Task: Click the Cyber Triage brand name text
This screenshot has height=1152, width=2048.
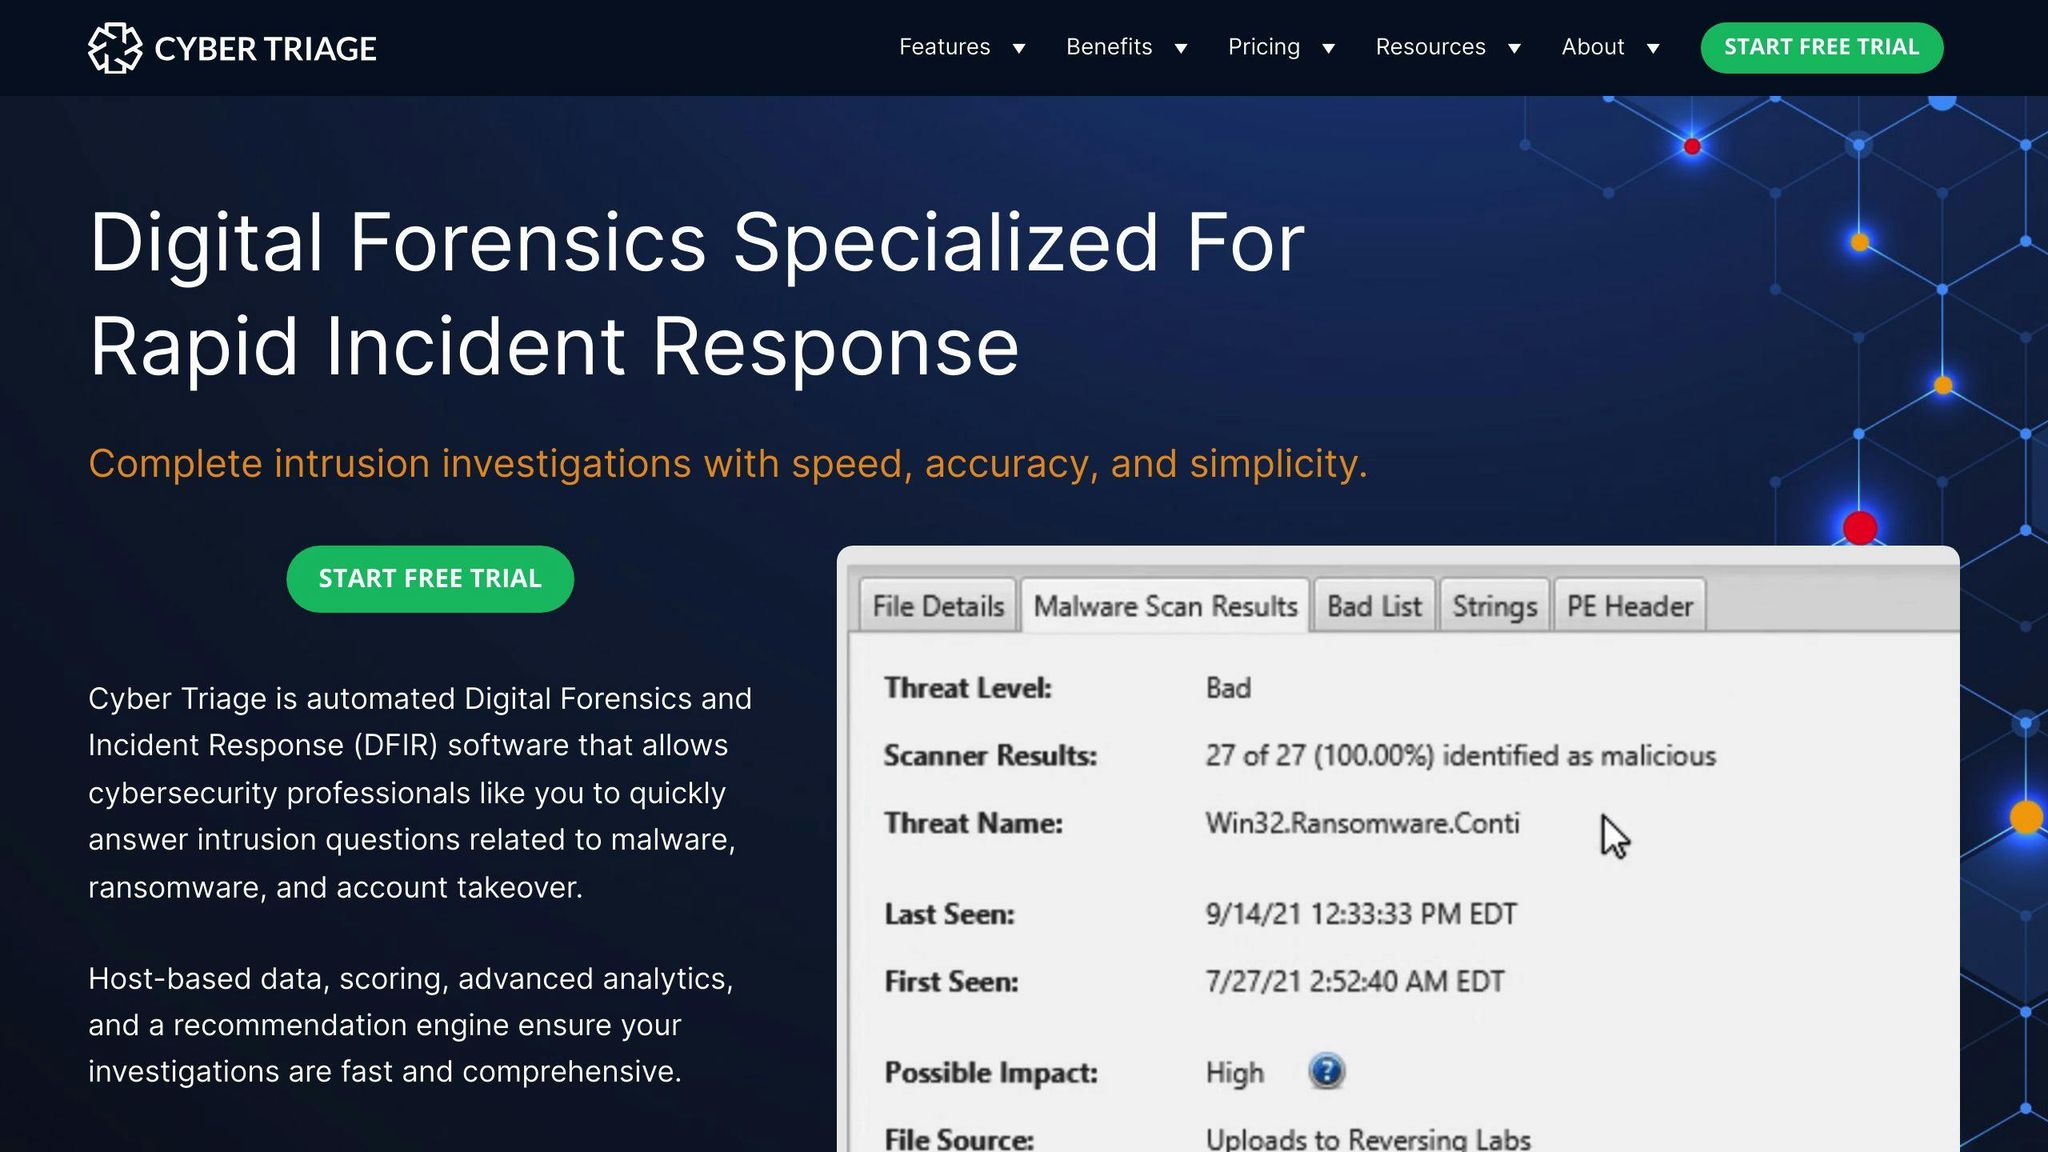Action: coord(265,48)
